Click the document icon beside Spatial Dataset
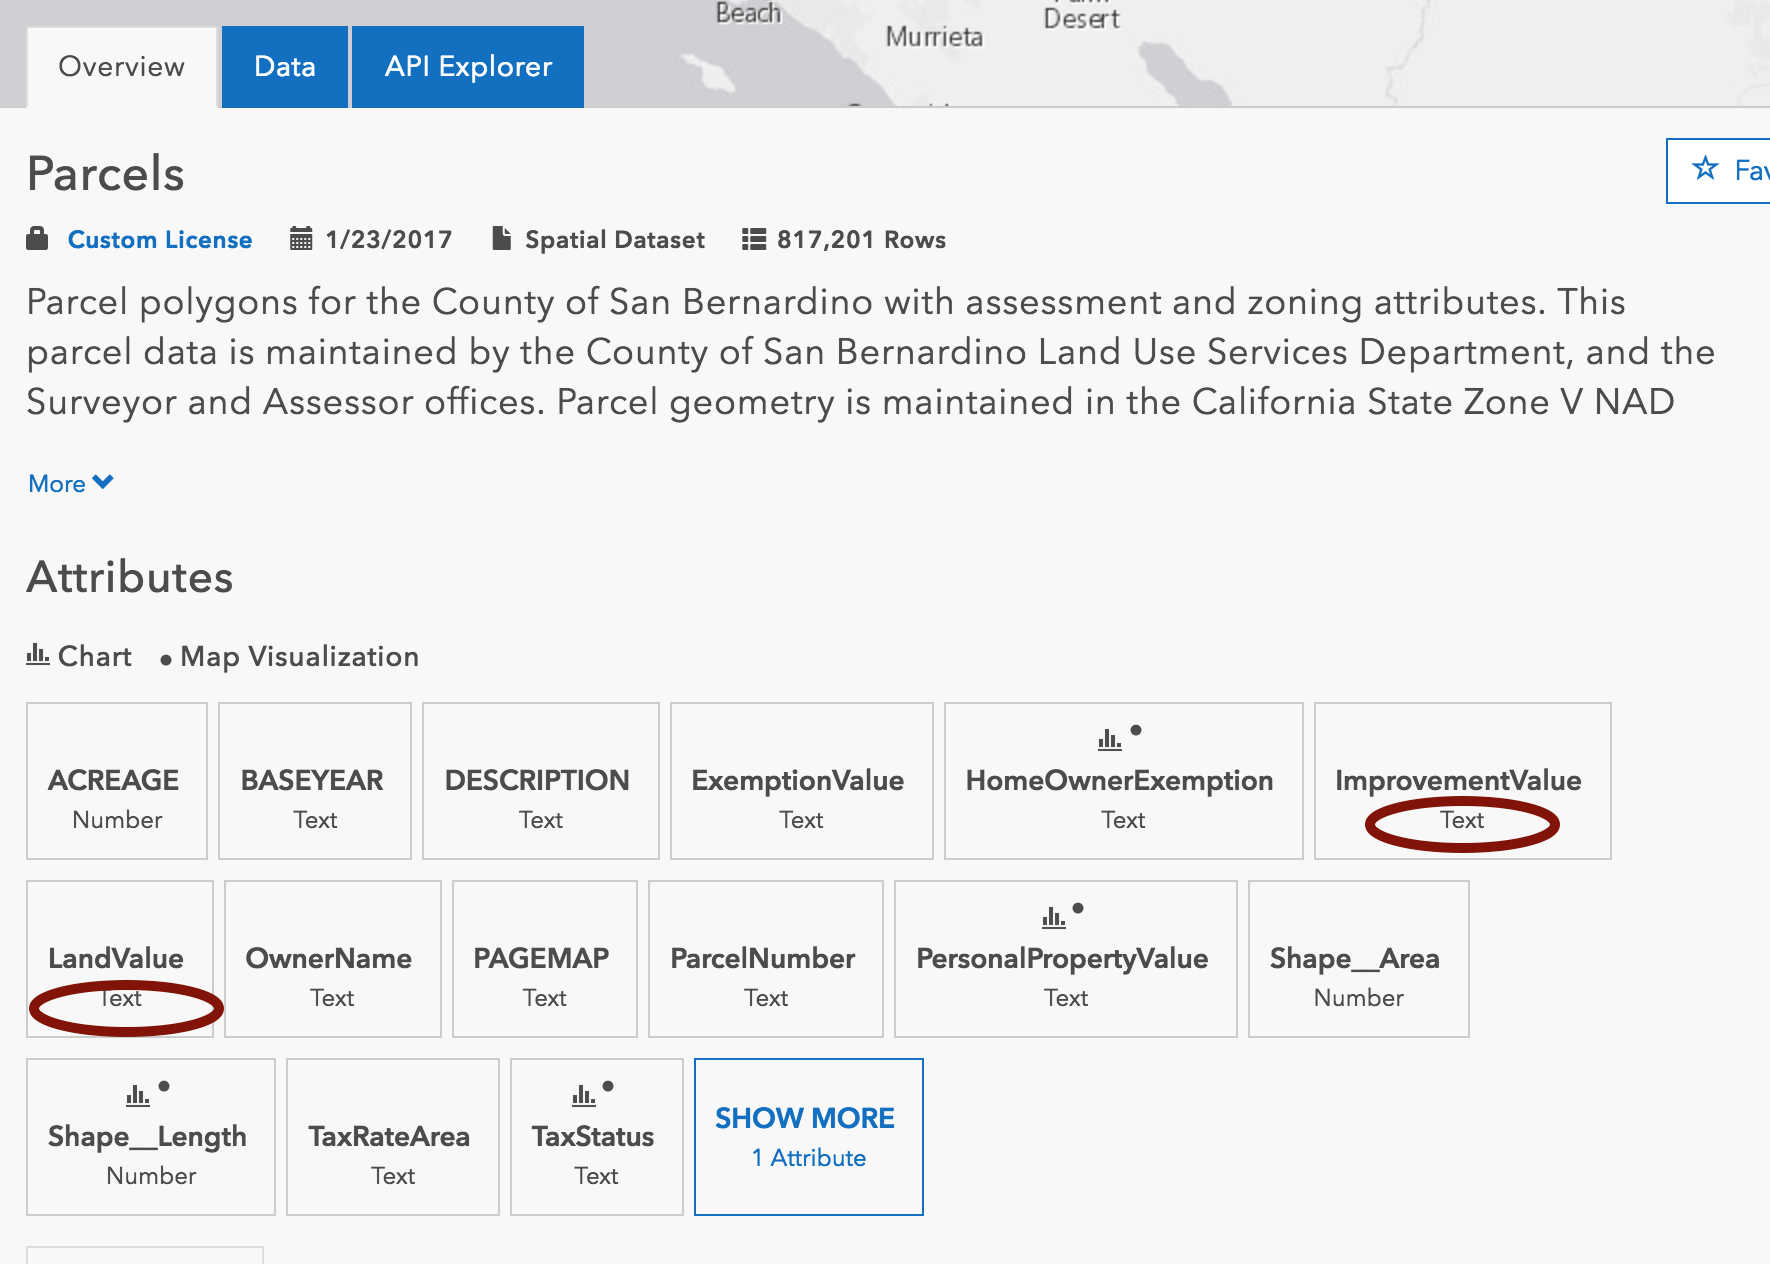 click(x=501, y=239)
